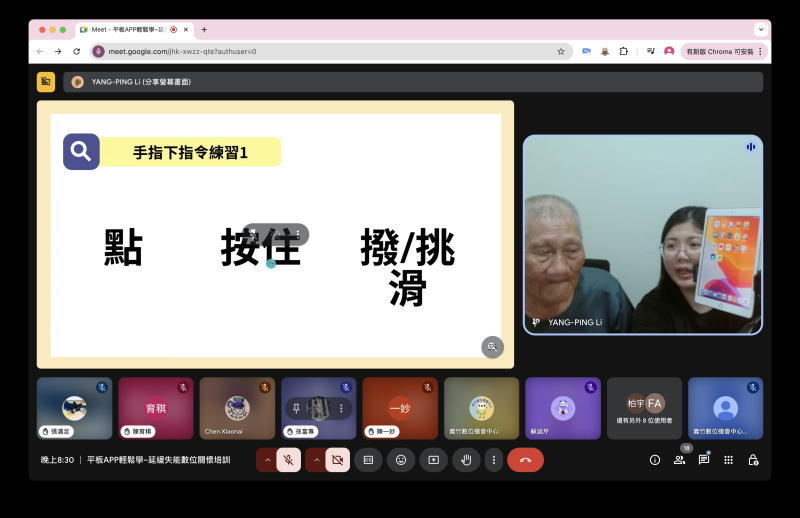This screenshot has width=800, height=518.
Task: Bookmark this page with star icon
Action: click(x=561, y=52)
